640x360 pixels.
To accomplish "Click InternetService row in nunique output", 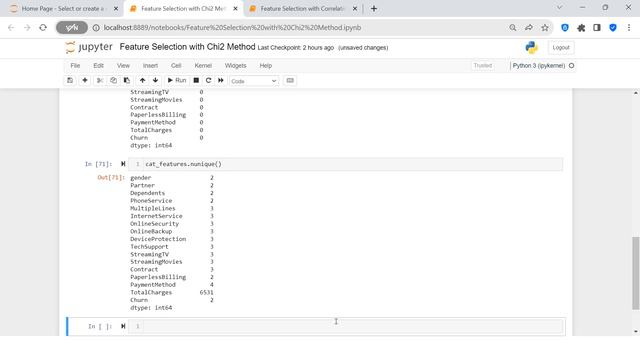I will [x=172, y=216].
